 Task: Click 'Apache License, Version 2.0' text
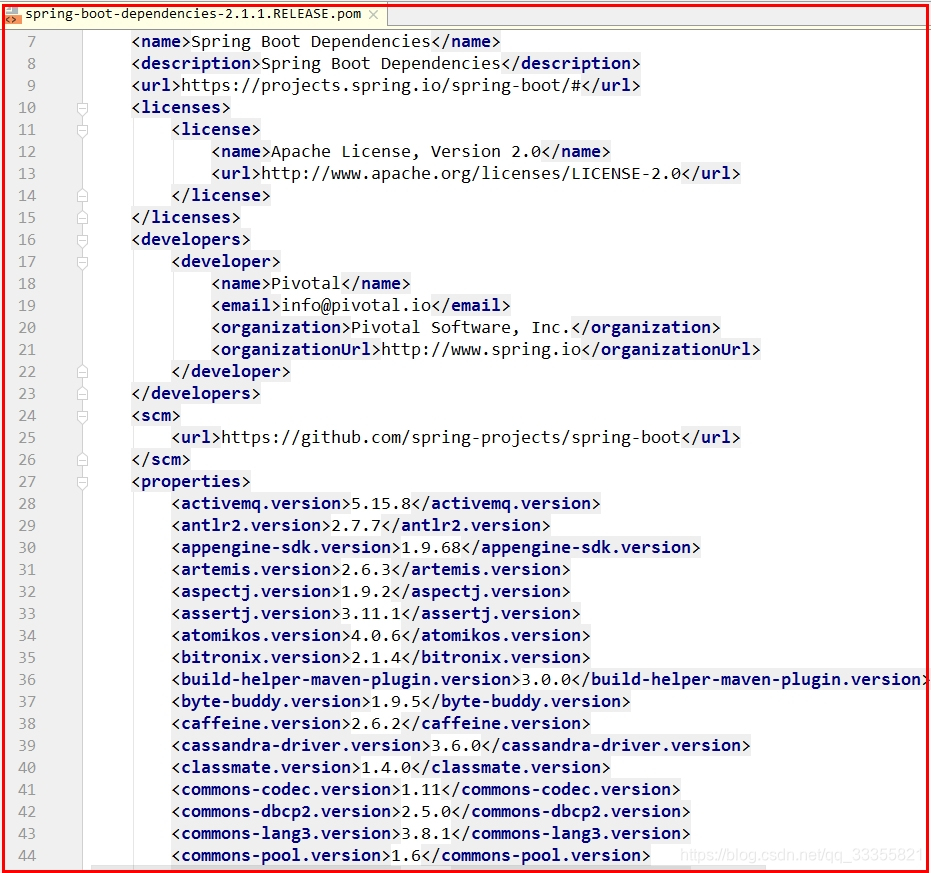[406, 151]
